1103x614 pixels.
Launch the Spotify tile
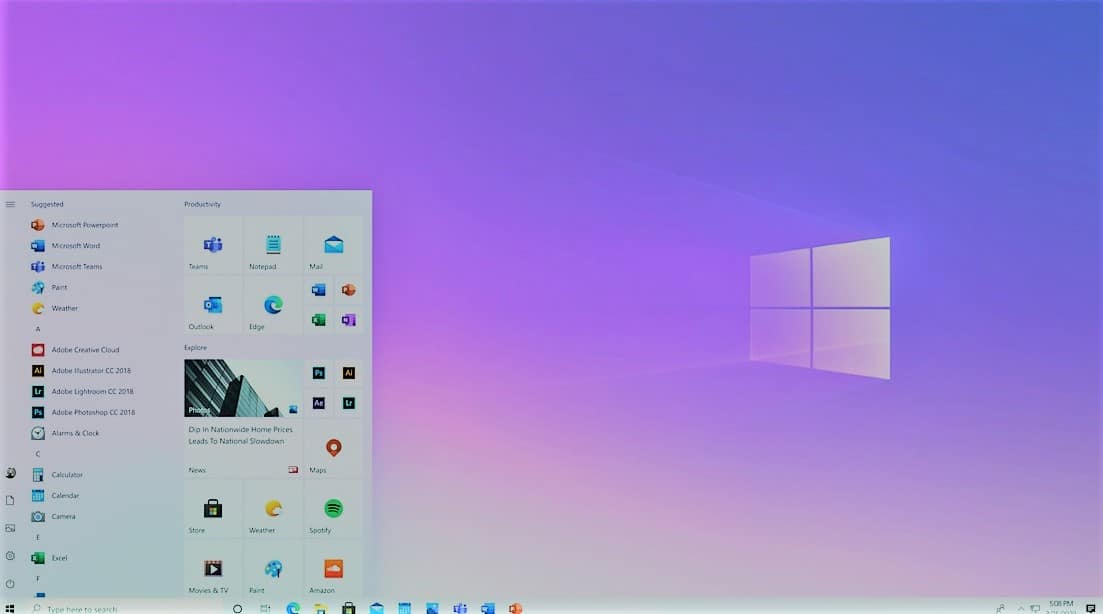point(333,509)
